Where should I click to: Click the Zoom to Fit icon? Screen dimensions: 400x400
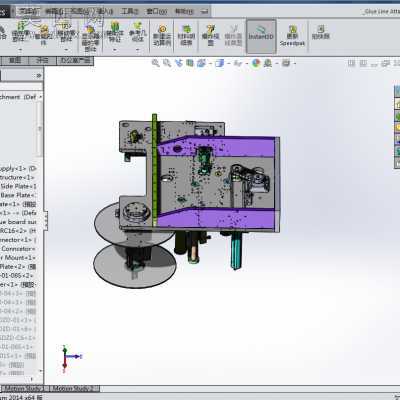(x=155, y=63)
